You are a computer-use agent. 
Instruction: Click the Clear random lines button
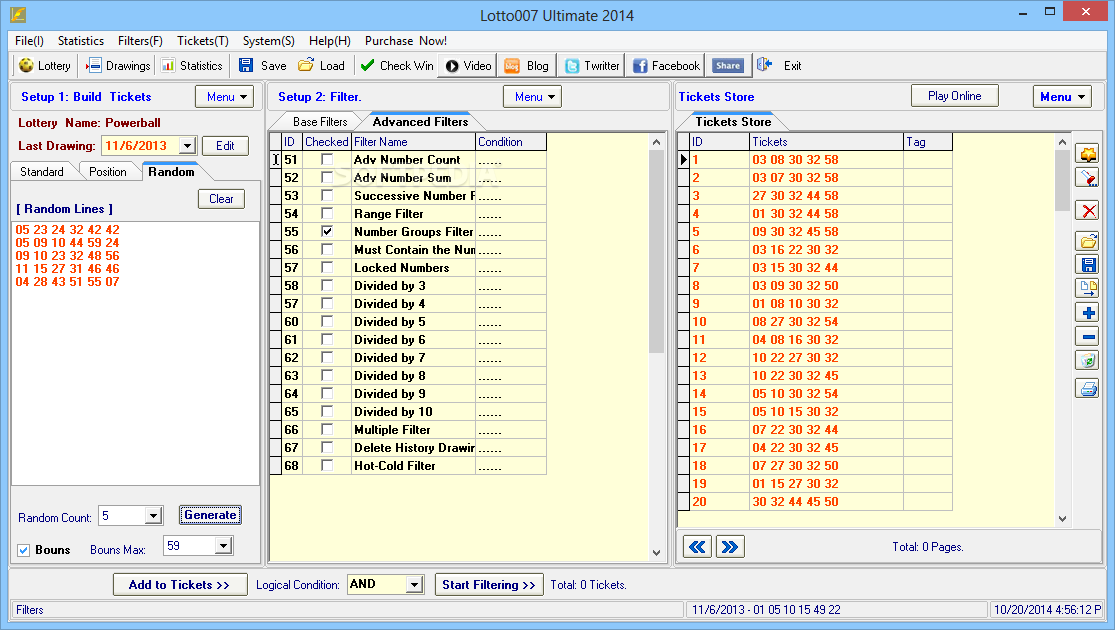click(221, 199)
